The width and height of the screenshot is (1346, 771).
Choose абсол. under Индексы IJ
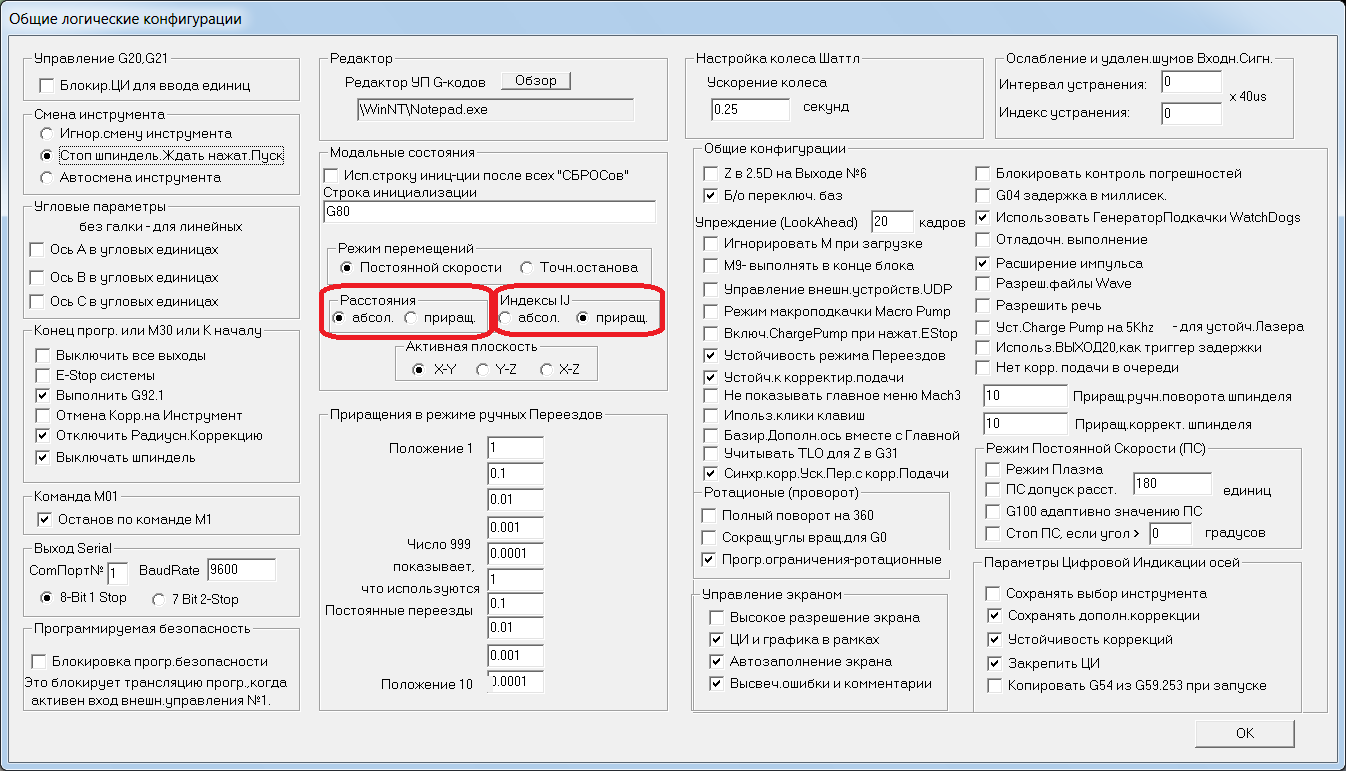pos(506,318)
